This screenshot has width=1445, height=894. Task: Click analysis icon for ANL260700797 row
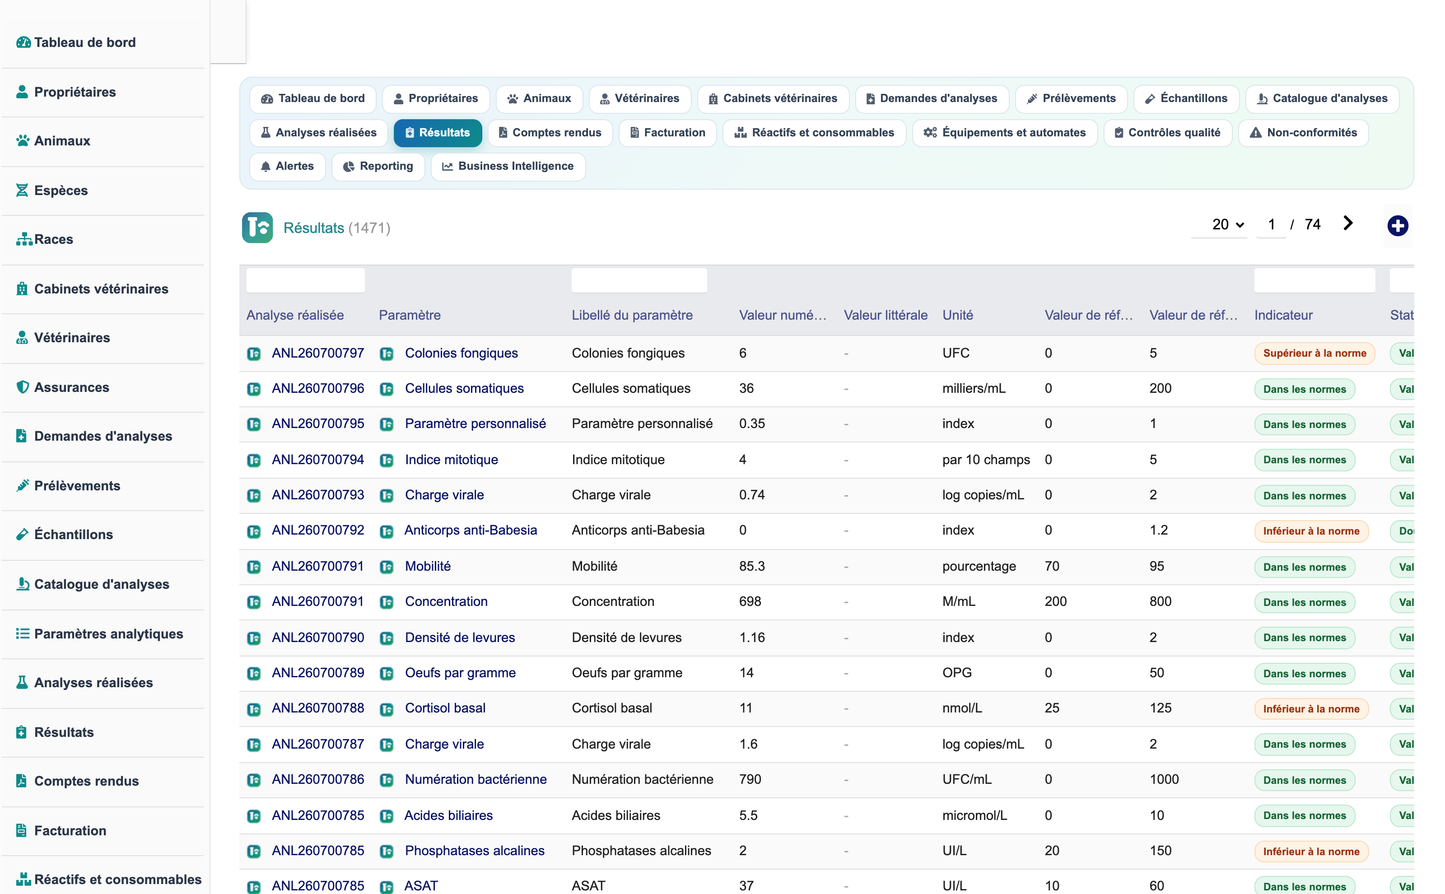[x=254, y=354]
